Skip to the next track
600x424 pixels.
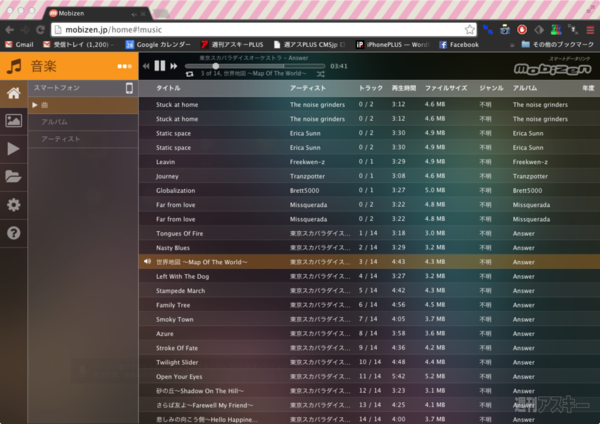174,66
